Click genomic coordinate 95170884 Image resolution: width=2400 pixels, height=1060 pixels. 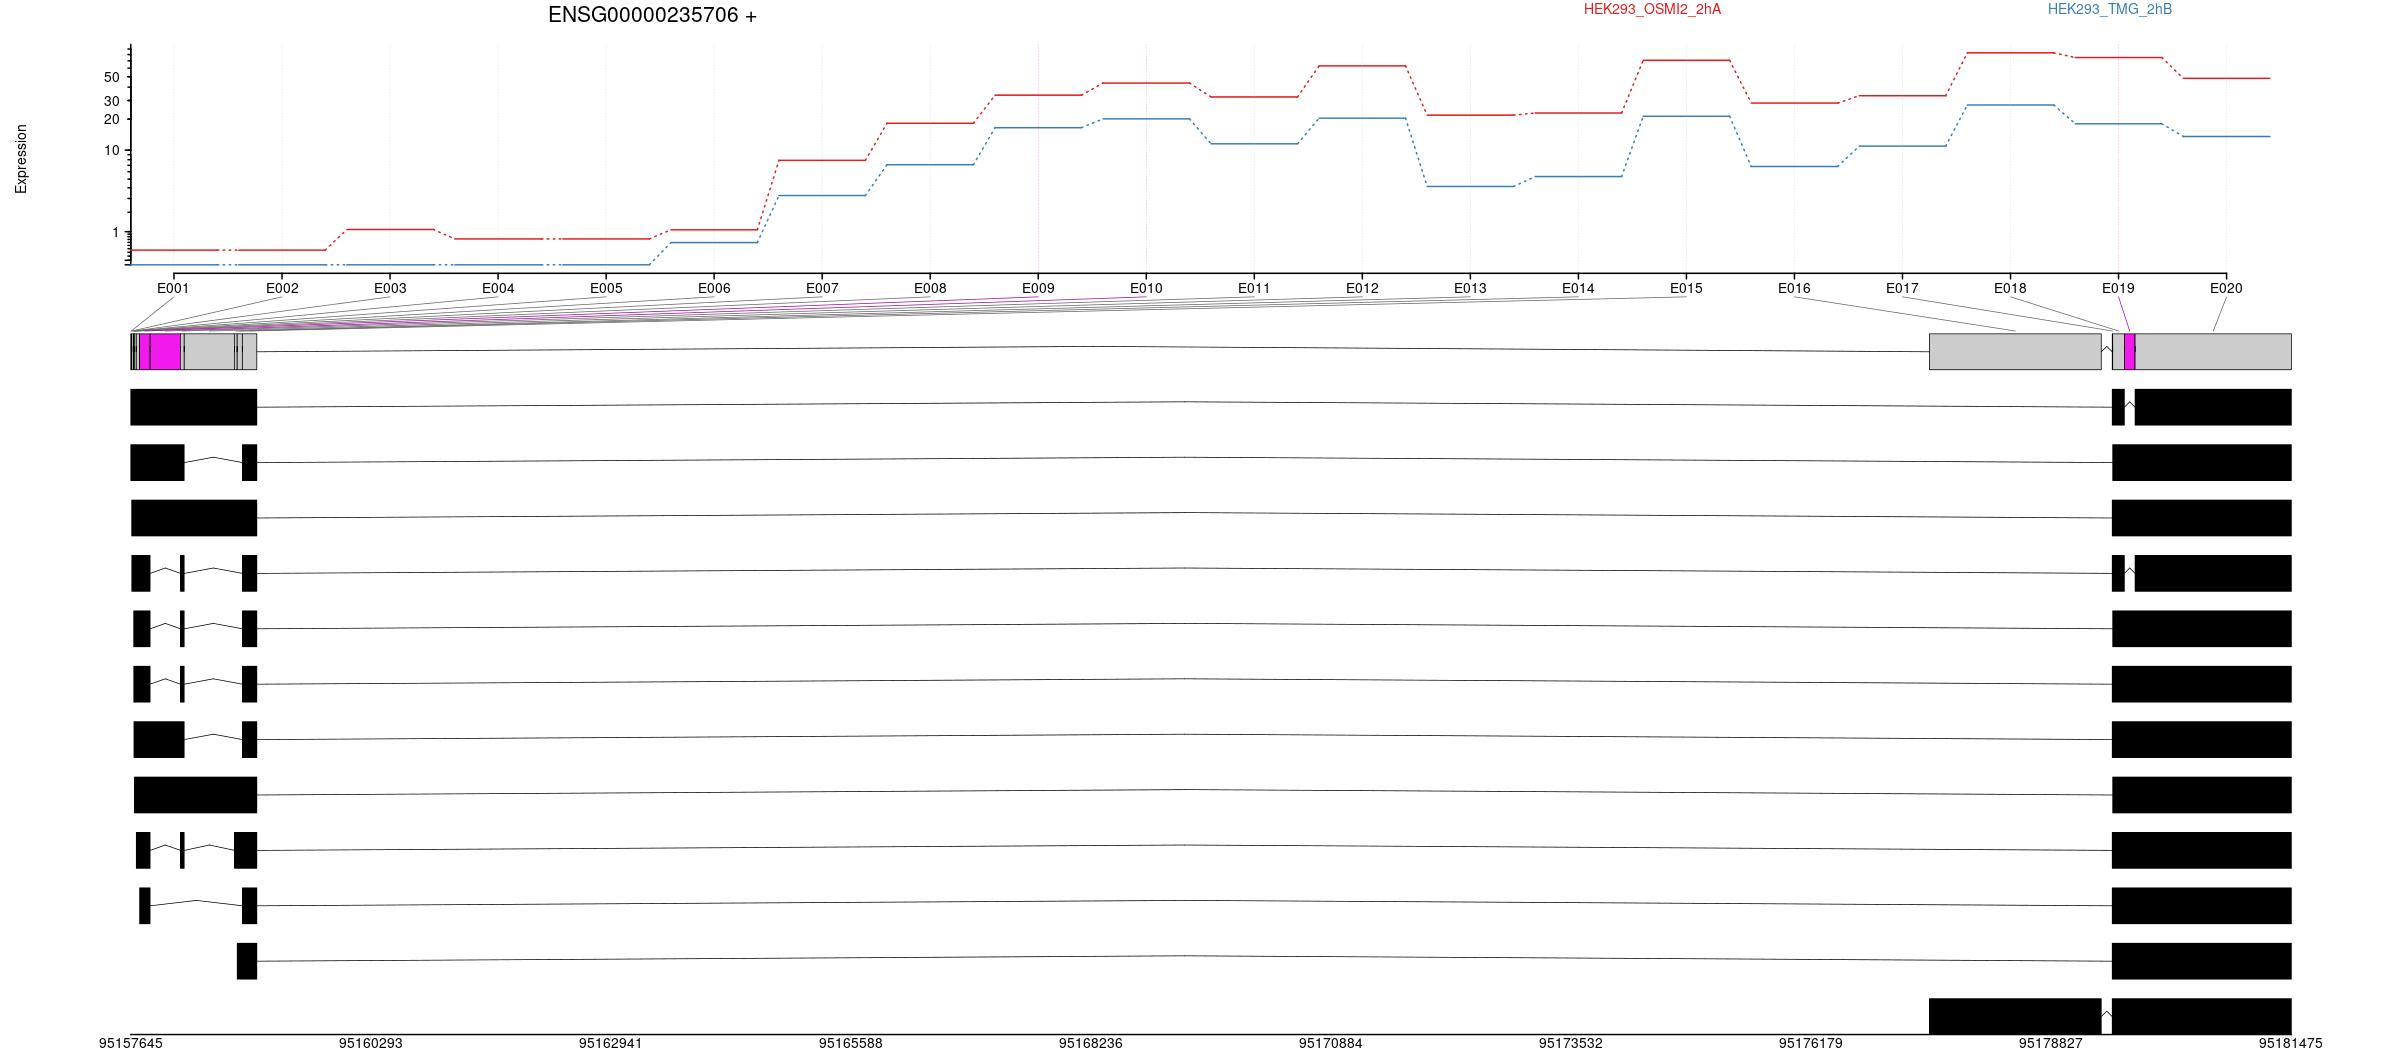[1330, 1043]
